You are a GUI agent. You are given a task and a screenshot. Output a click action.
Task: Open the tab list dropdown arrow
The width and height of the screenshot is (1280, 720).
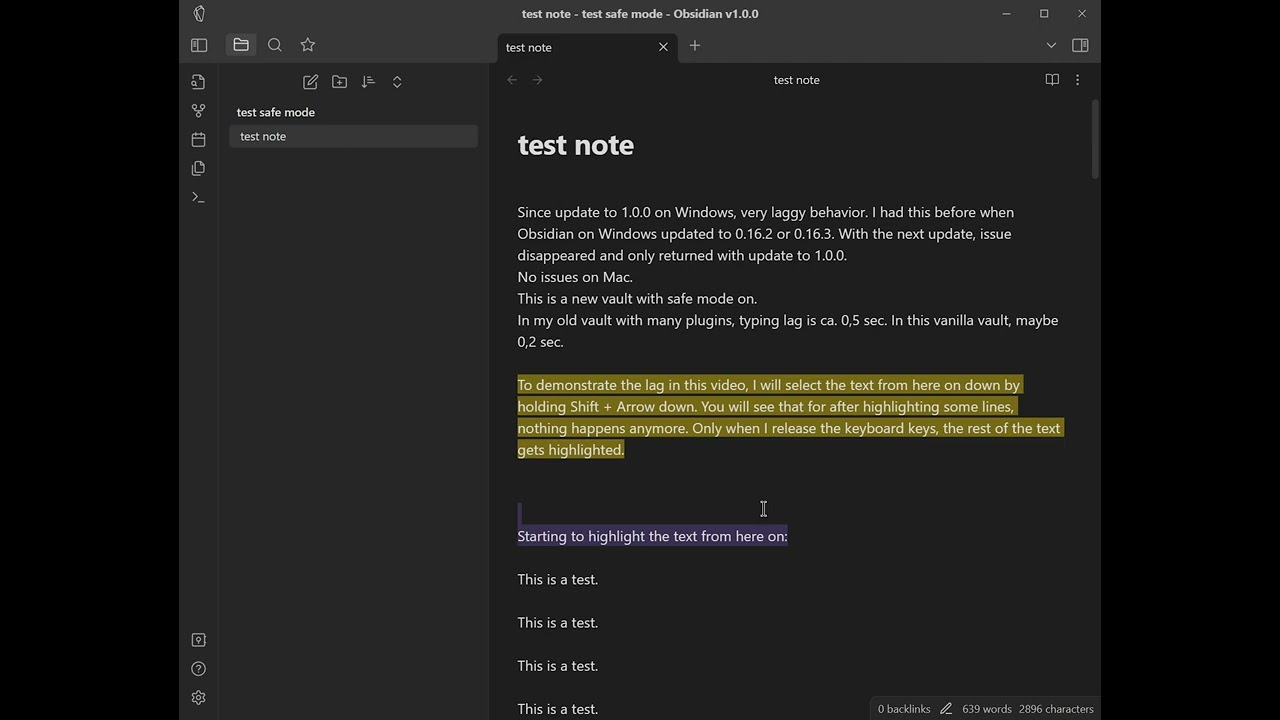coord(1051,45)
